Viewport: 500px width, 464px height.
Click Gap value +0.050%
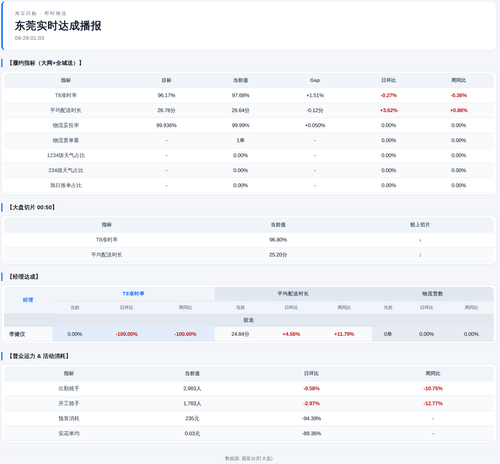pyautogui.click(x=315, y=125)
